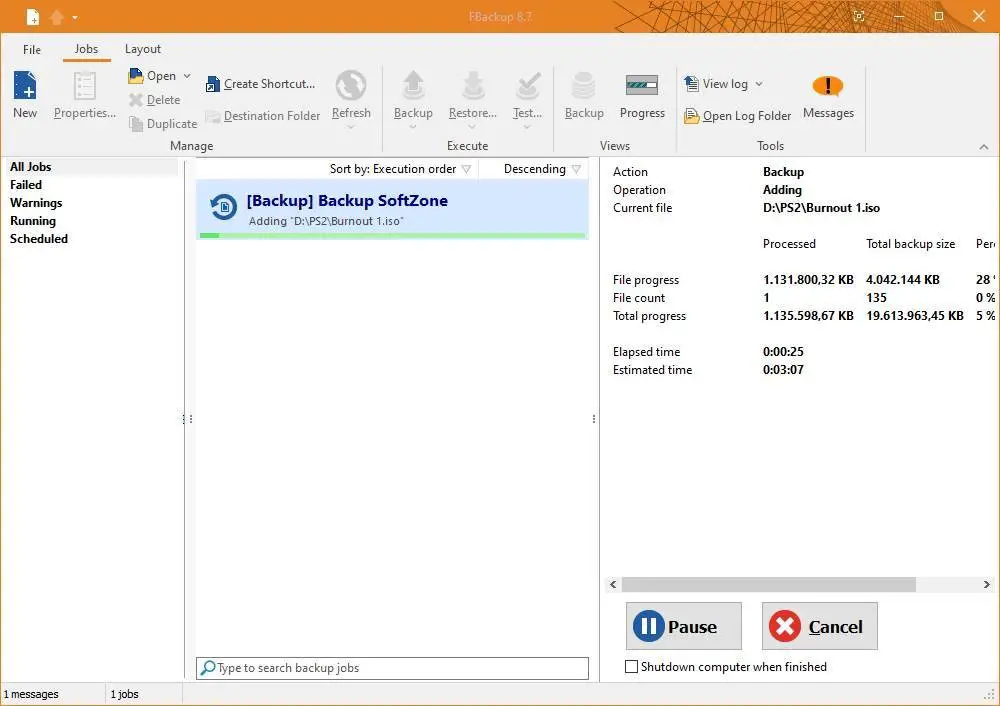Expand the Open dropdown arrow
This screenshot has height=706, width=1000.
coord(187,76)
